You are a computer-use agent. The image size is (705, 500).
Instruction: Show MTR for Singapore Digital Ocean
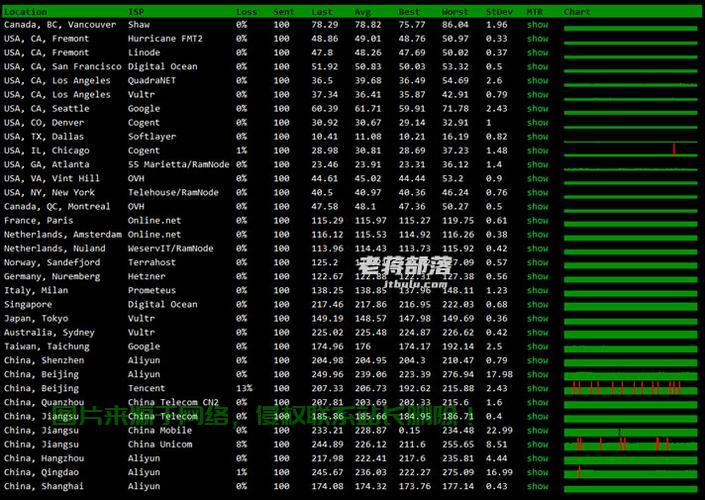pos(537,304)
